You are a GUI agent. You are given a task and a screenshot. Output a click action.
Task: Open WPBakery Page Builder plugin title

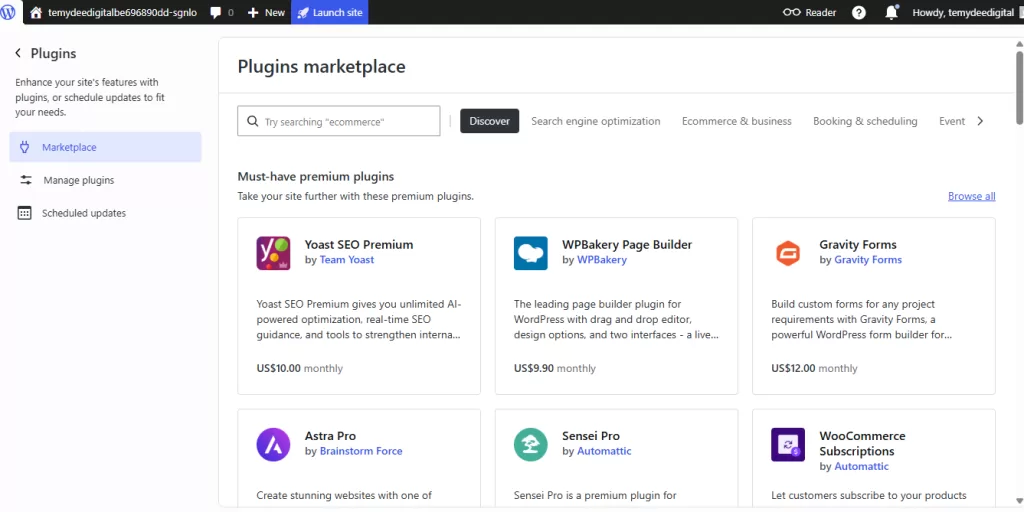(x=627, y=245)
